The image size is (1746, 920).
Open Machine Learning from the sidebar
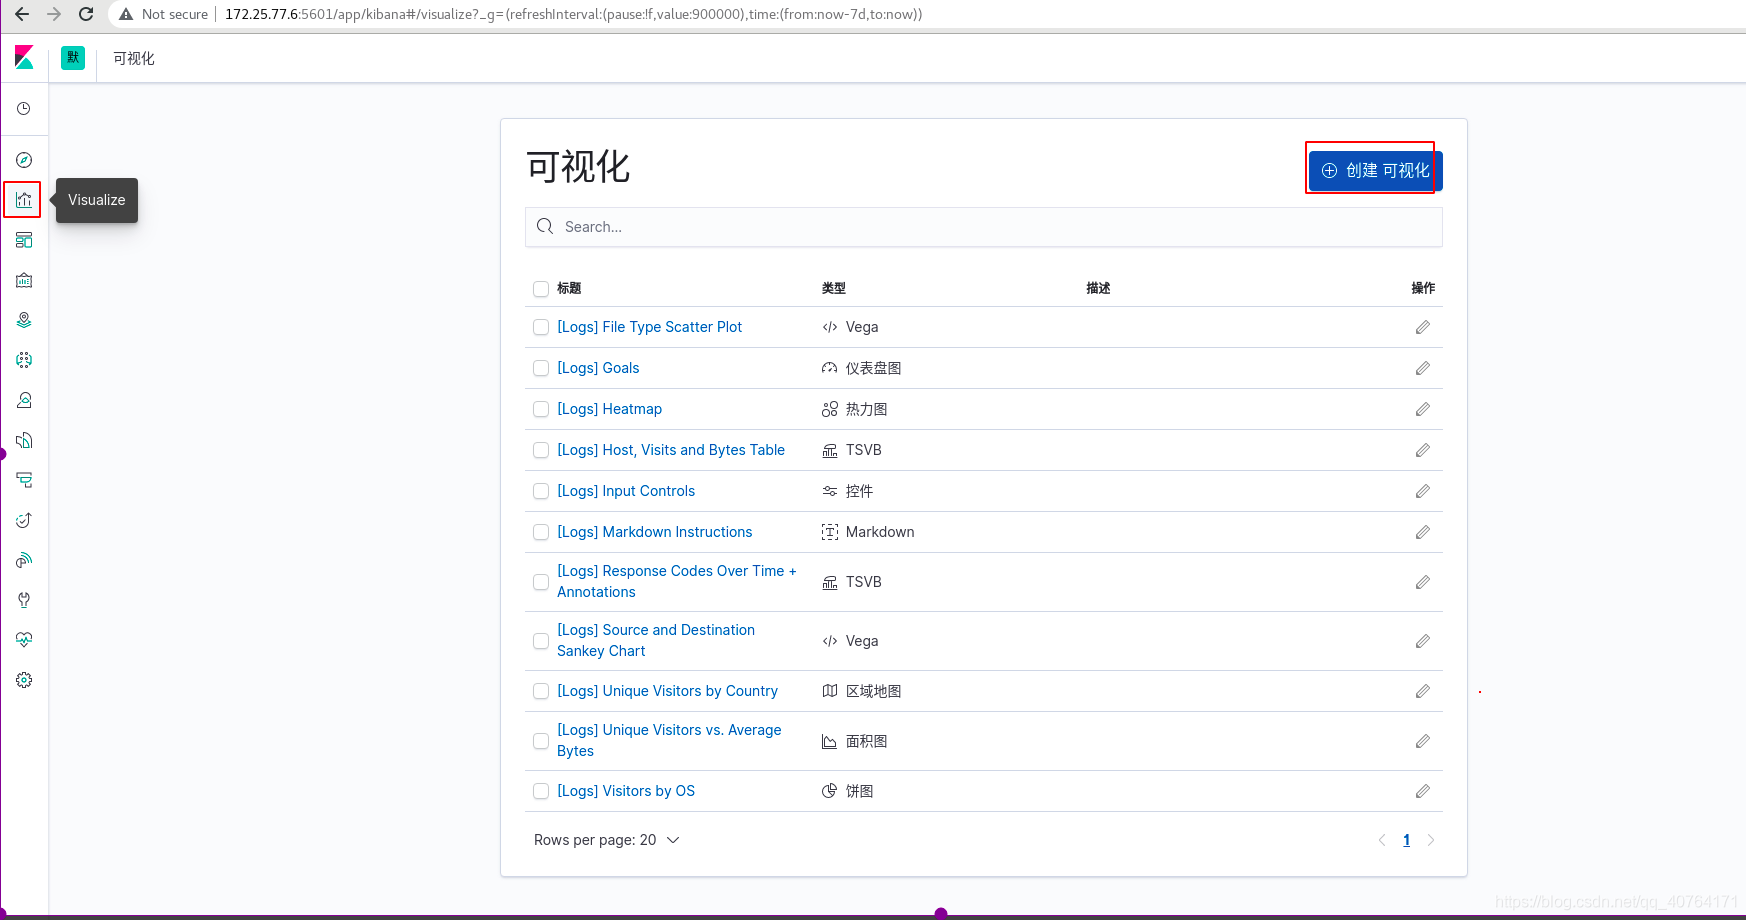click(x=24, y=360)
